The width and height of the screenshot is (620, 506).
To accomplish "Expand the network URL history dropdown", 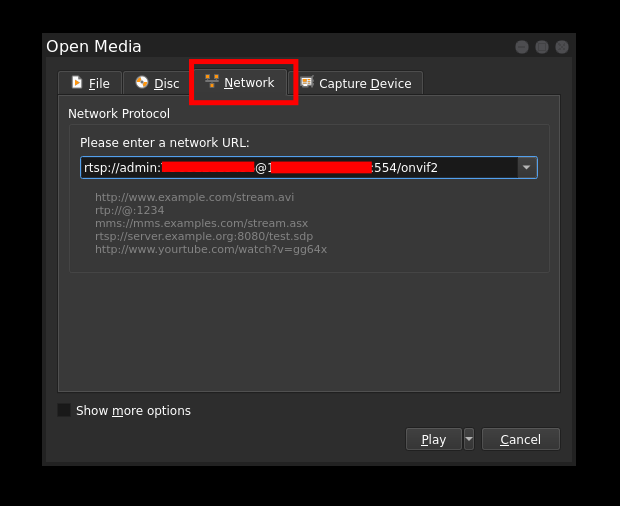I will tap(527, 168).
